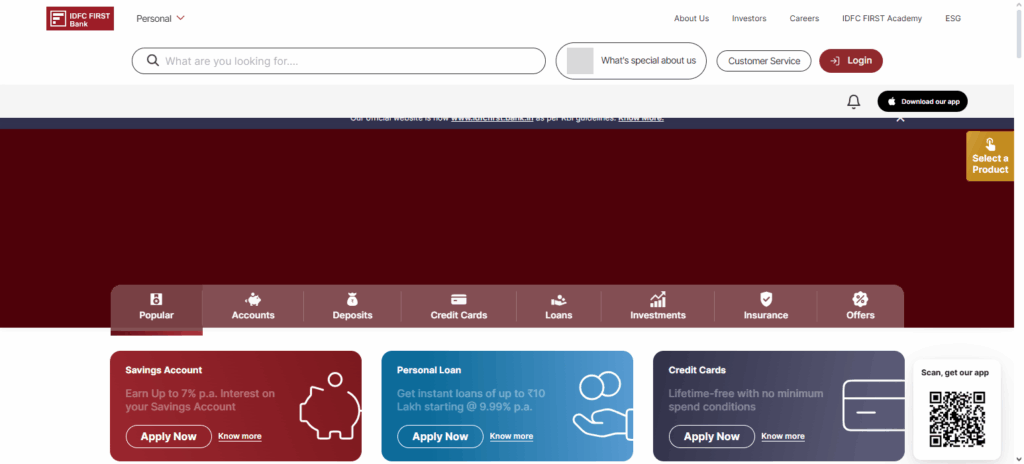
Task: Click the QR code to get app
Action: 957,419
